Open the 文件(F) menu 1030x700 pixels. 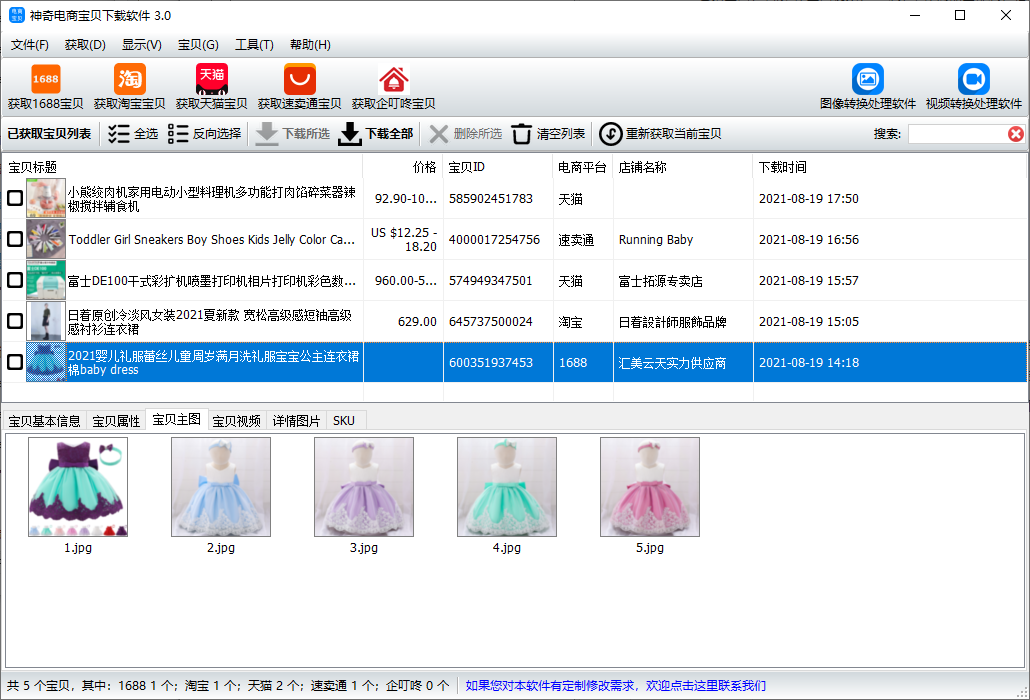(30, 45)
